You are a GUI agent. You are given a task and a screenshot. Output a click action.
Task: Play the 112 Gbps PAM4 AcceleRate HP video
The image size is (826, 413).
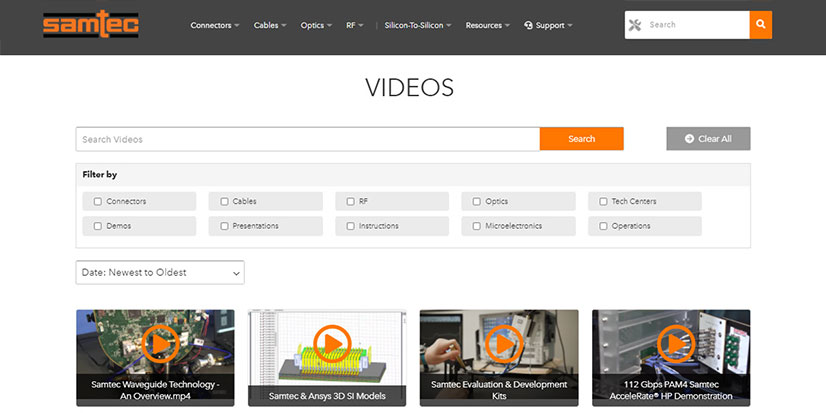[676, 343]
